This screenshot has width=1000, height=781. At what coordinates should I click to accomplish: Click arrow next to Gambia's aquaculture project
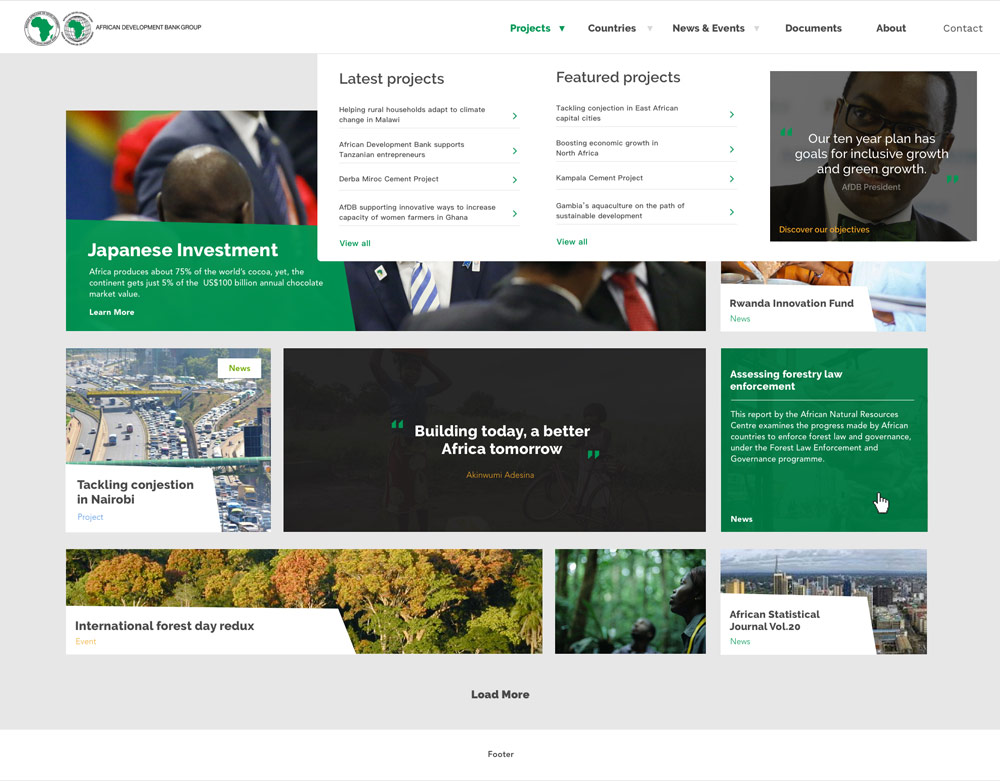point(732,212)
